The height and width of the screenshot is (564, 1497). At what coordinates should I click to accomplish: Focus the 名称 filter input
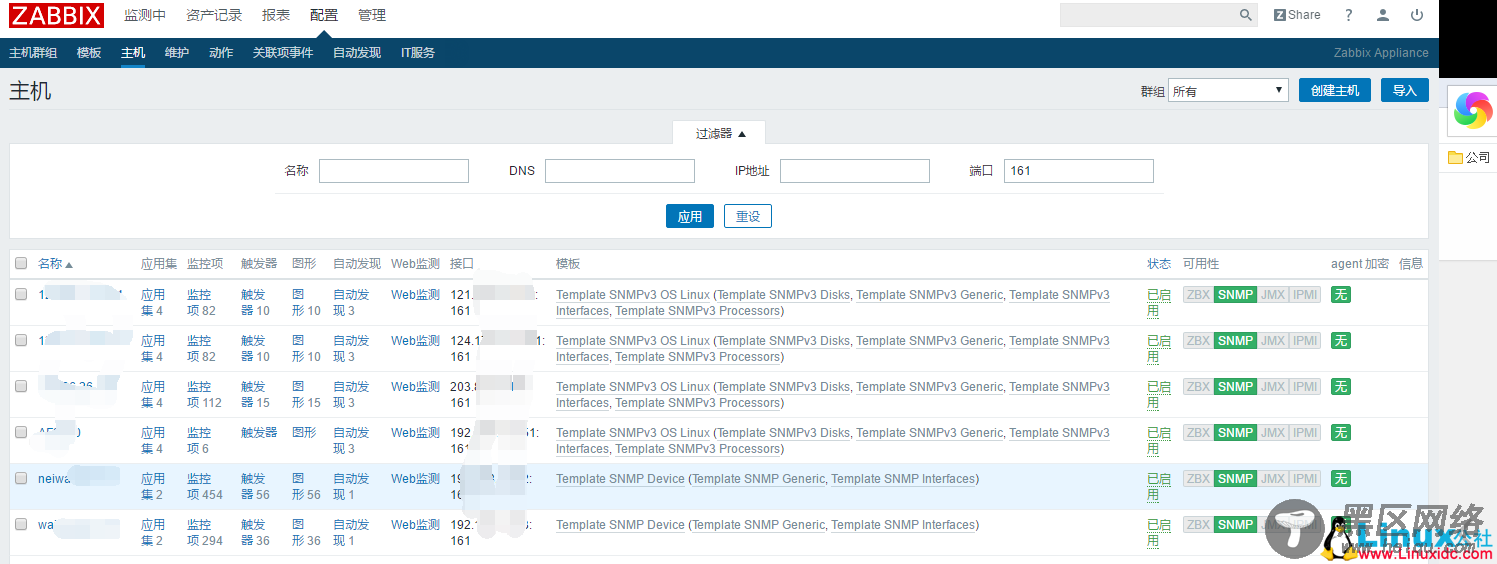tap(394, 171)
